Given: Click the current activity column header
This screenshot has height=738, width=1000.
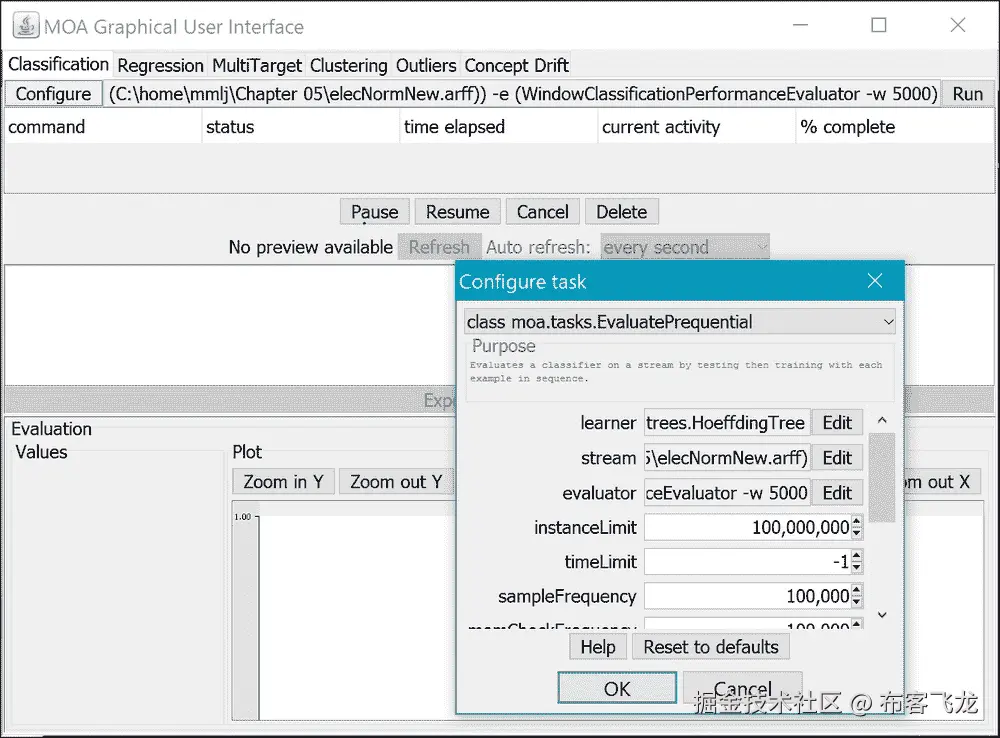Looking at the screenshot, I should (x=696, y=127).
